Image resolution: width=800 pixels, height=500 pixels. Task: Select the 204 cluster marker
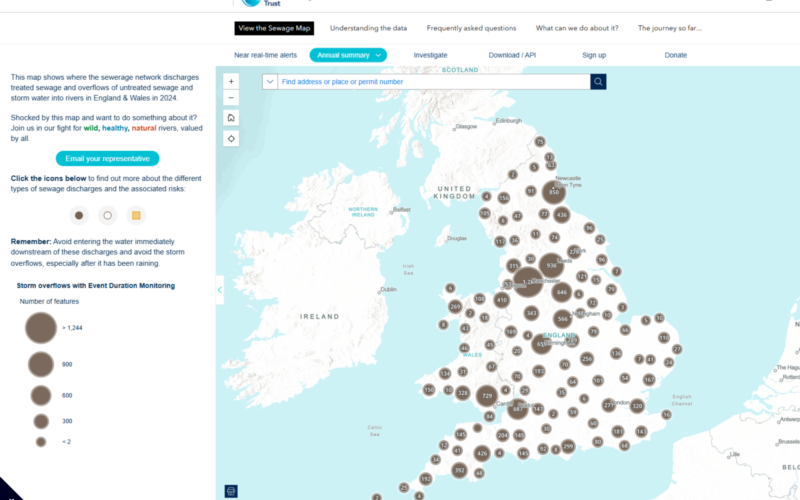tap(503, 435)
